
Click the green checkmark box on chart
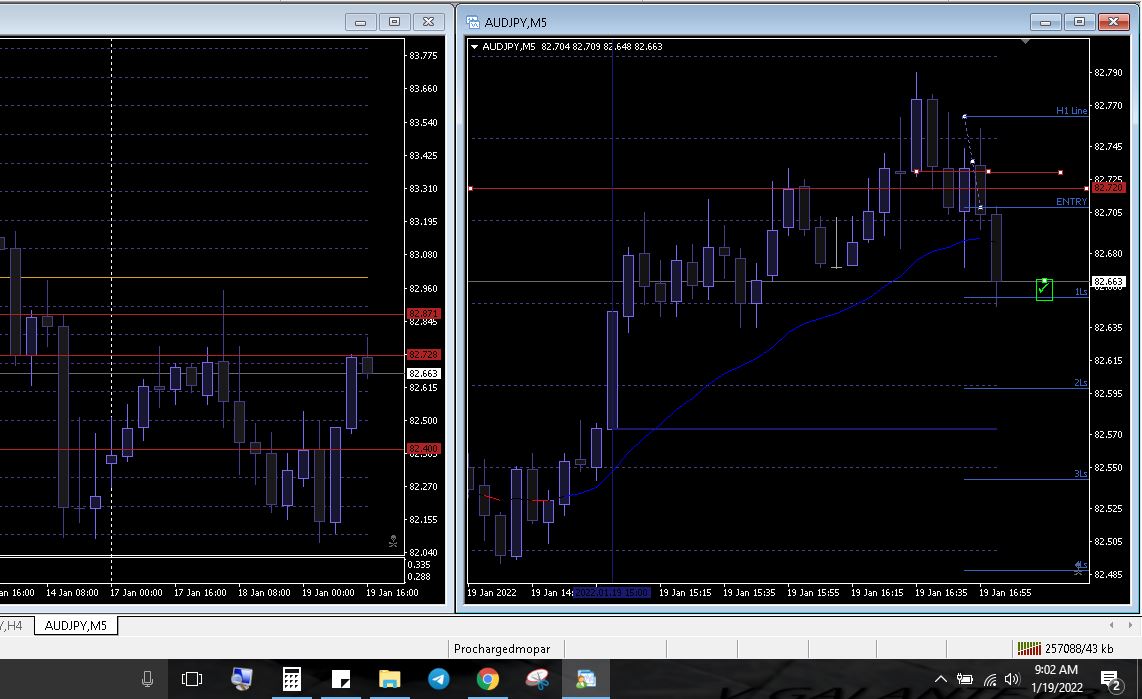coord(1044,289)
